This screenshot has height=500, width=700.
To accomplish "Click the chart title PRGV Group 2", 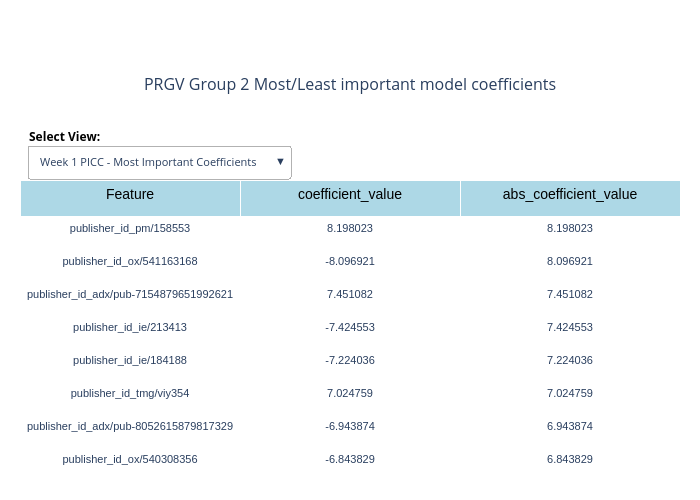I will (350, 84).
